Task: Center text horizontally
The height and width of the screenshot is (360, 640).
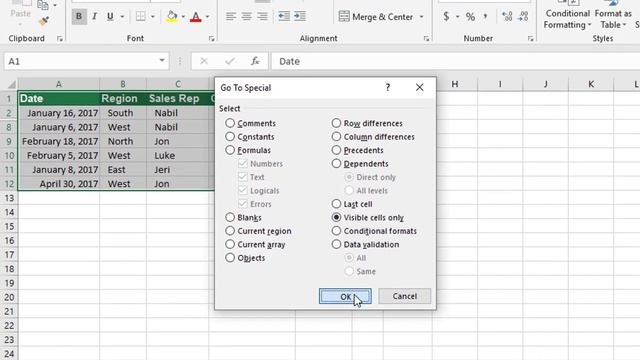Action: click(x=247, y=16)
